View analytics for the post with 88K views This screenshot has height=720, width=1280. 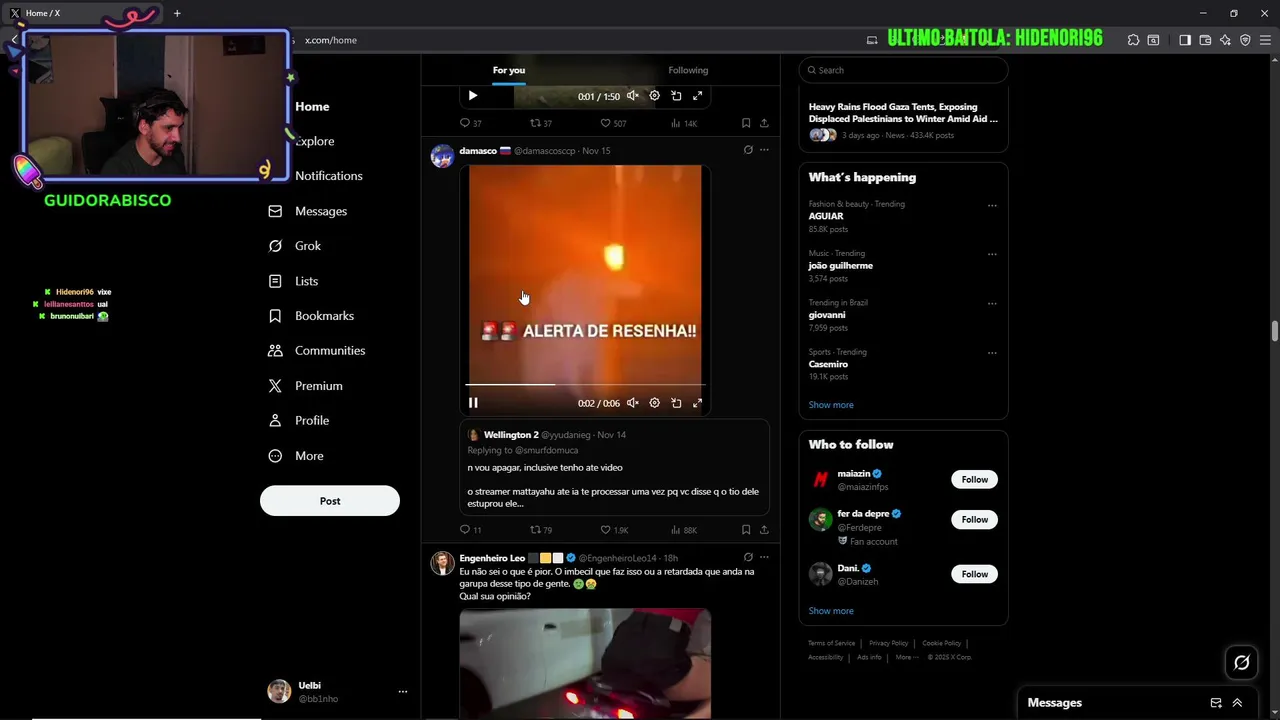tap(684, 530)
